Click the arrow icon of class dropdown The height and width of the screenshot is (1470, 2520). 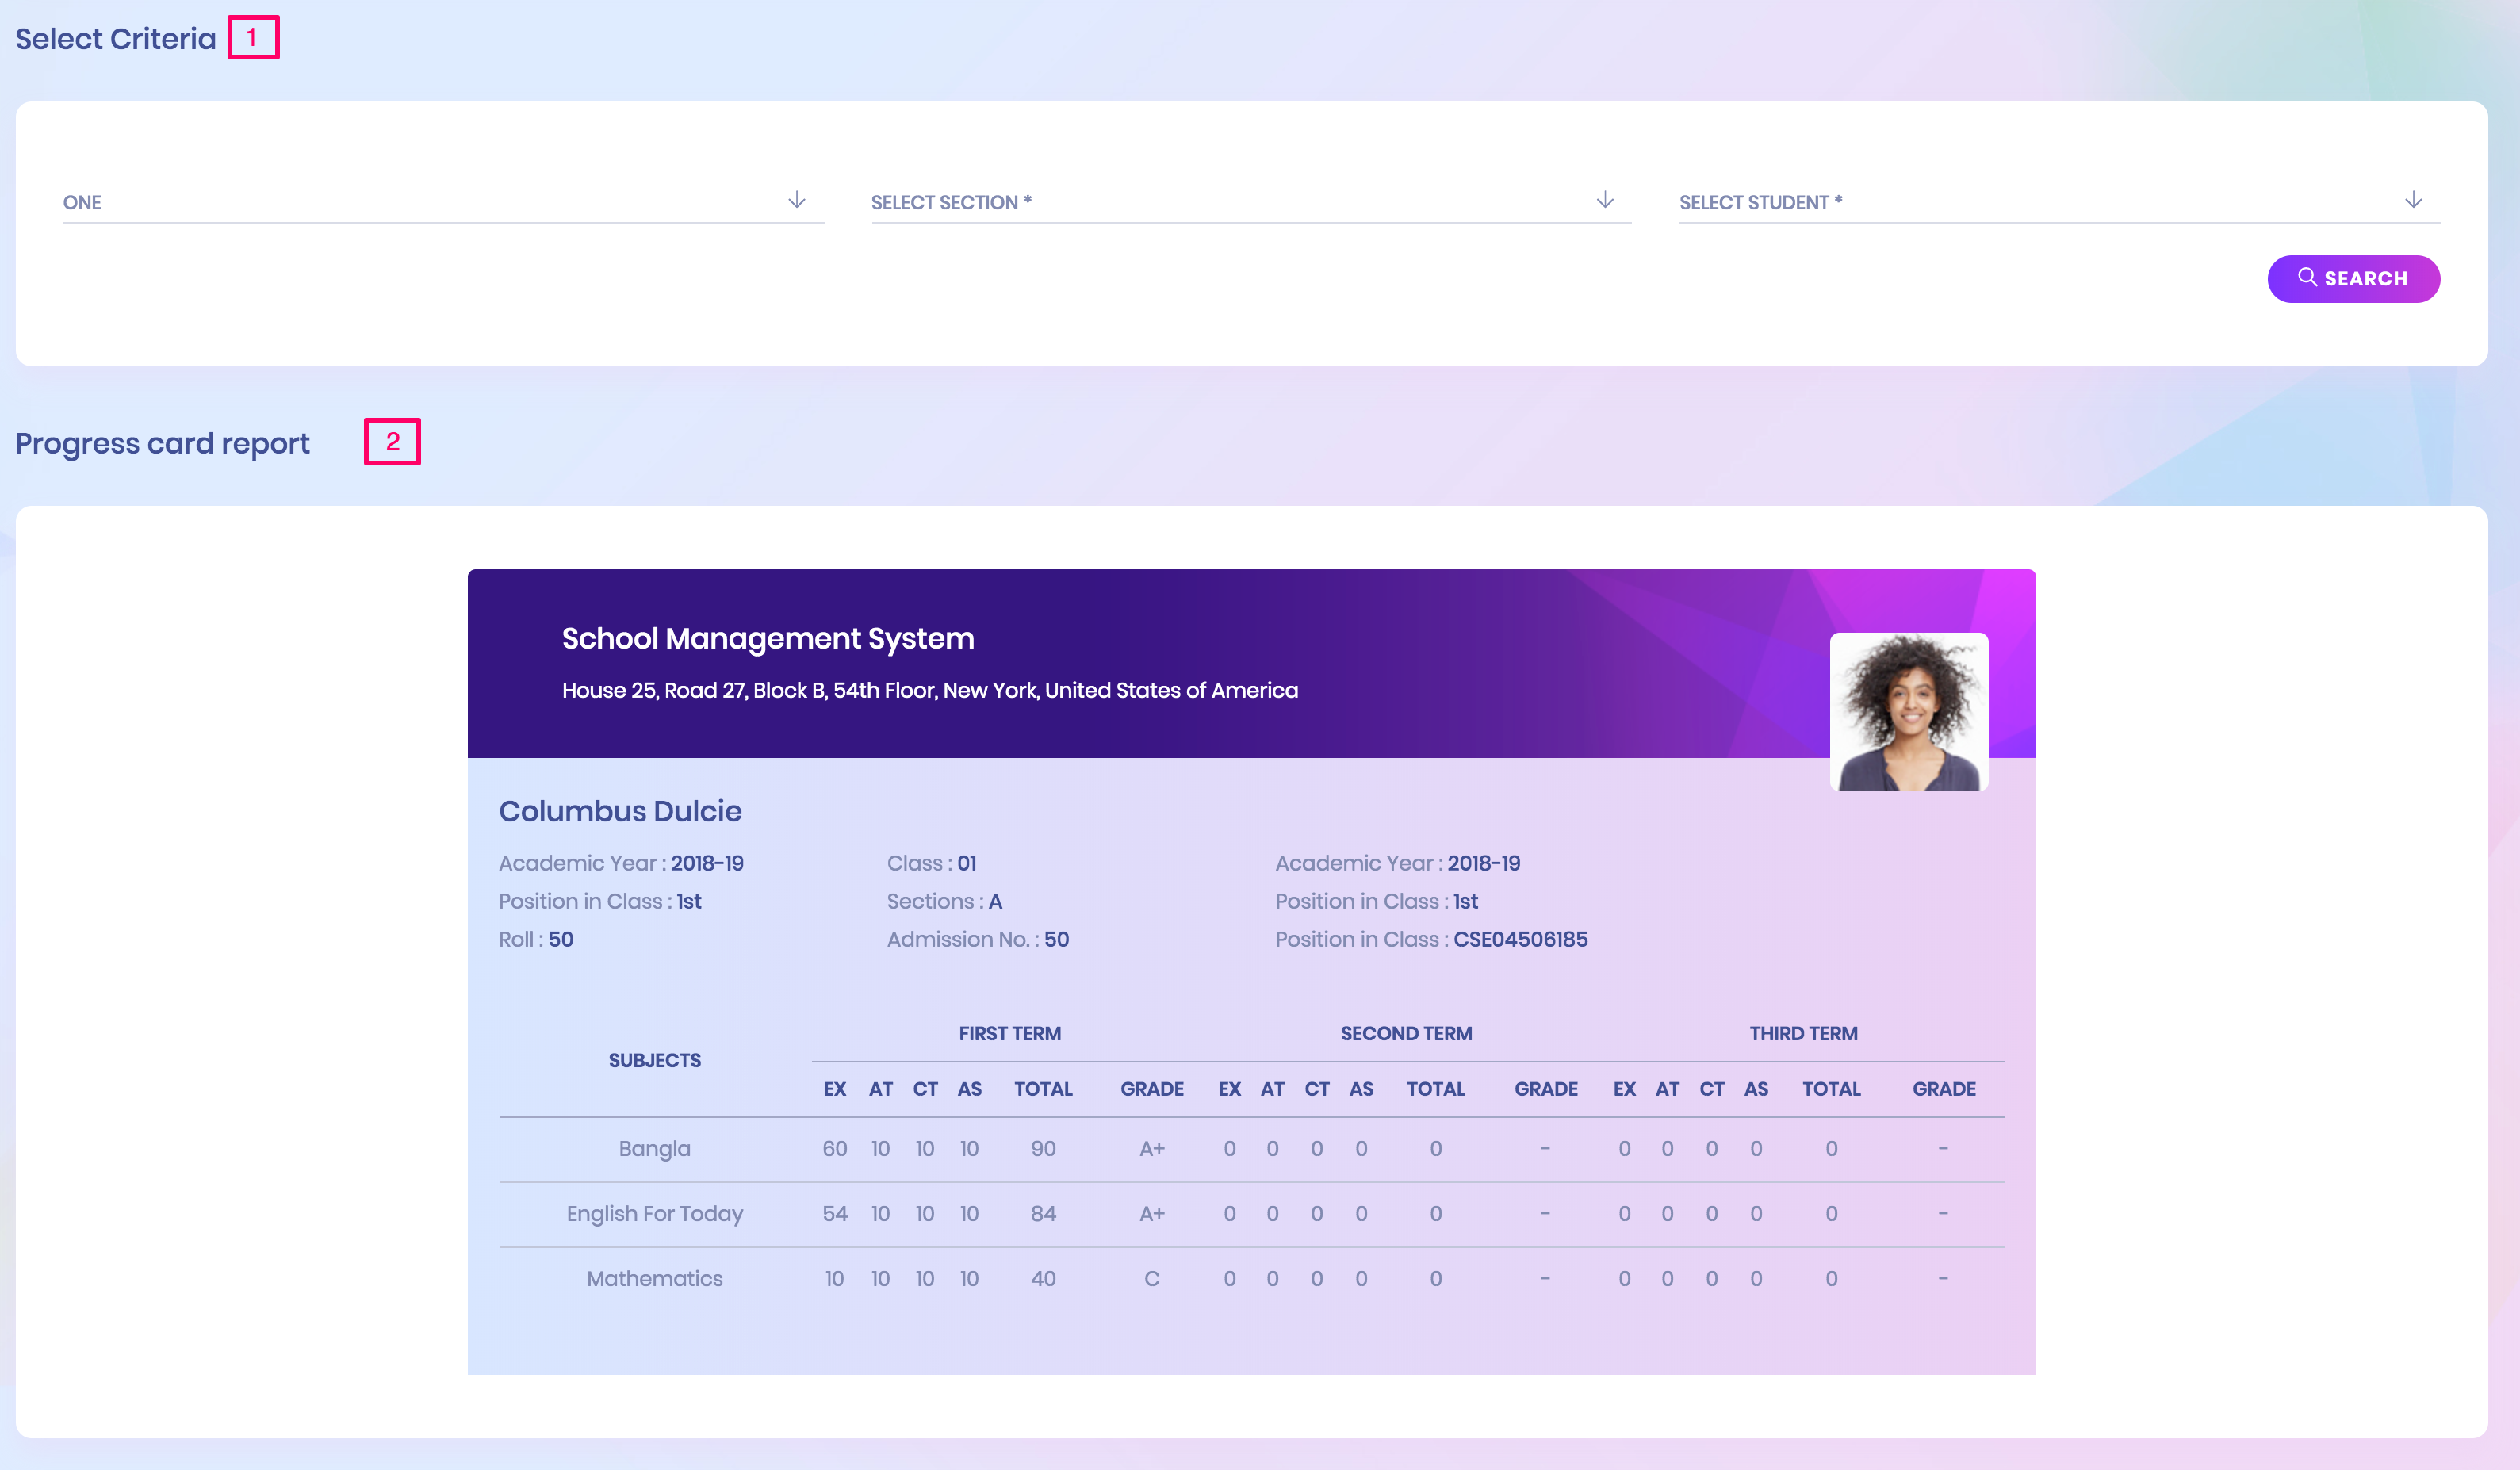pyautogui.click(x=796, y=200)
